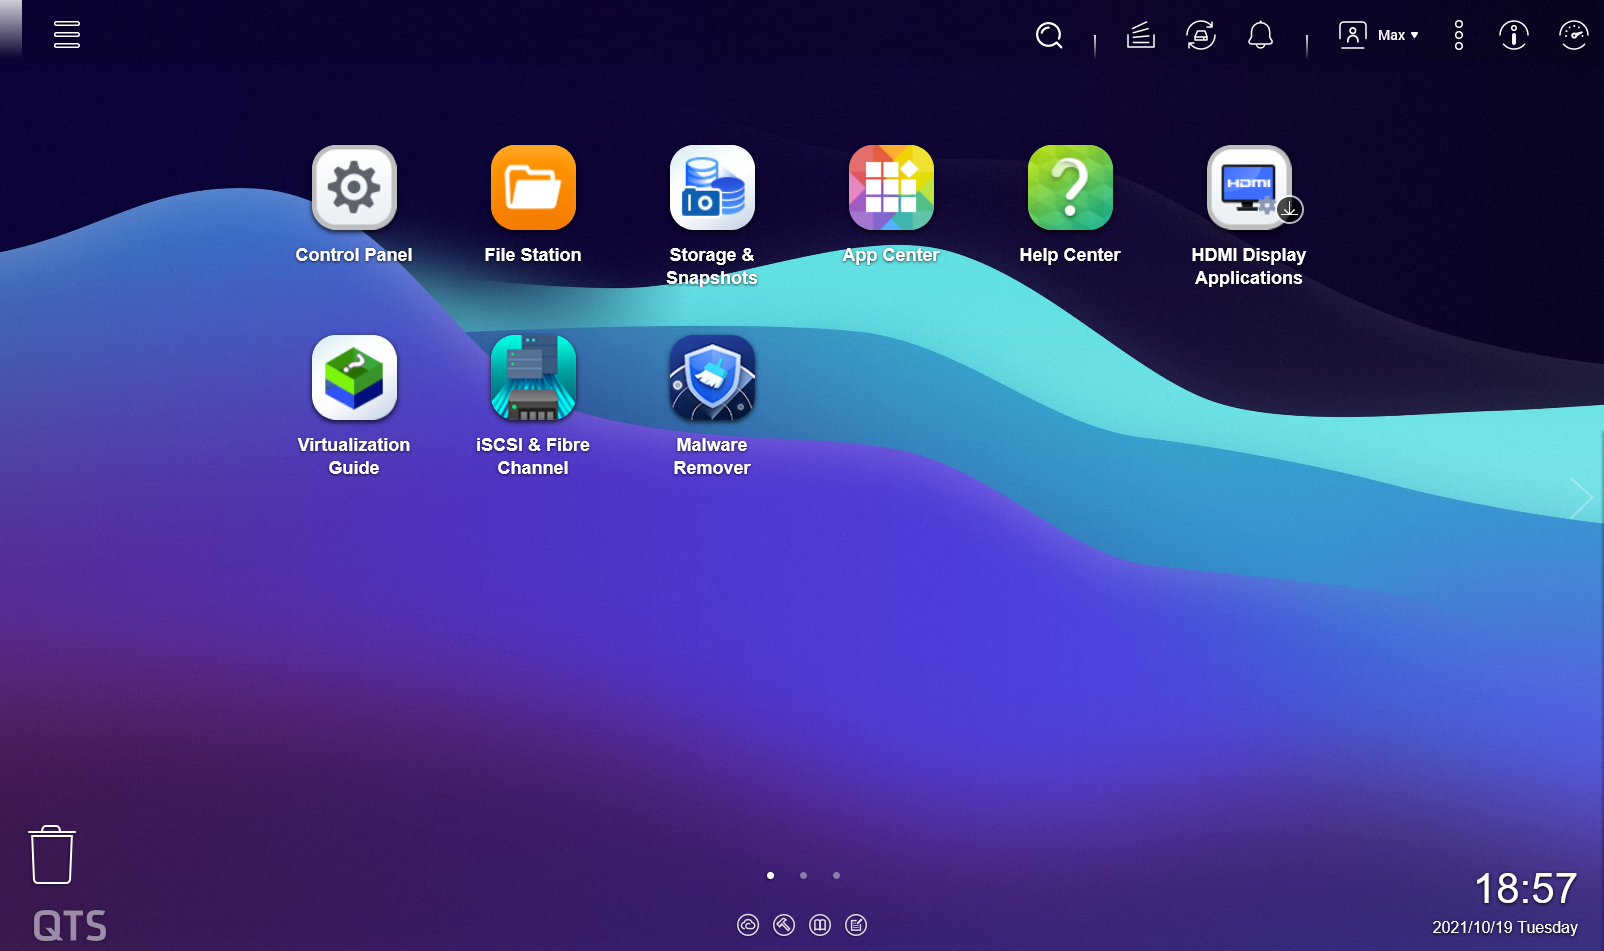Image resolution: width=1604 pixels, height=951 pixels.
Task: Launch Help Center
Action: [1070, 188]
